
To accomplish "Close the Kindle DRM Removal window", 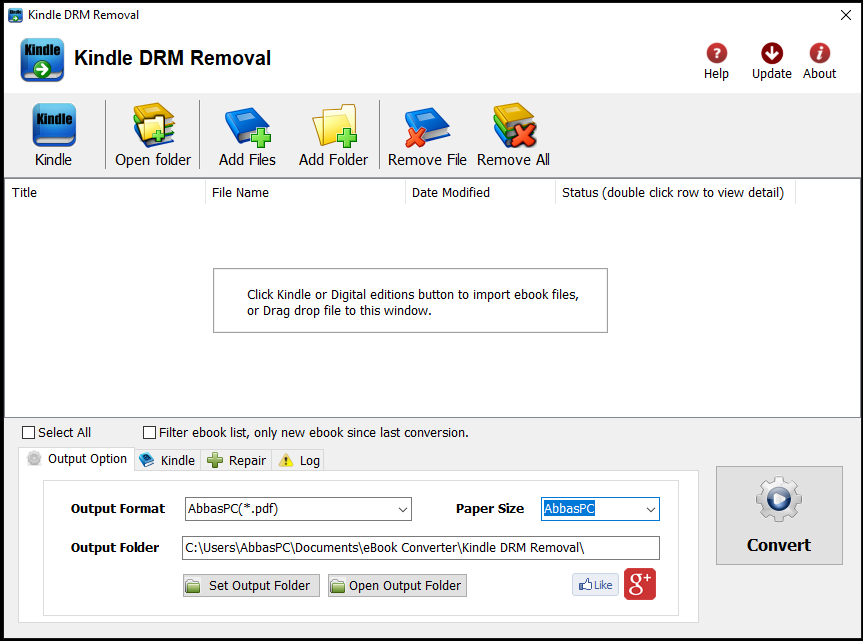I will pos(846,15).
